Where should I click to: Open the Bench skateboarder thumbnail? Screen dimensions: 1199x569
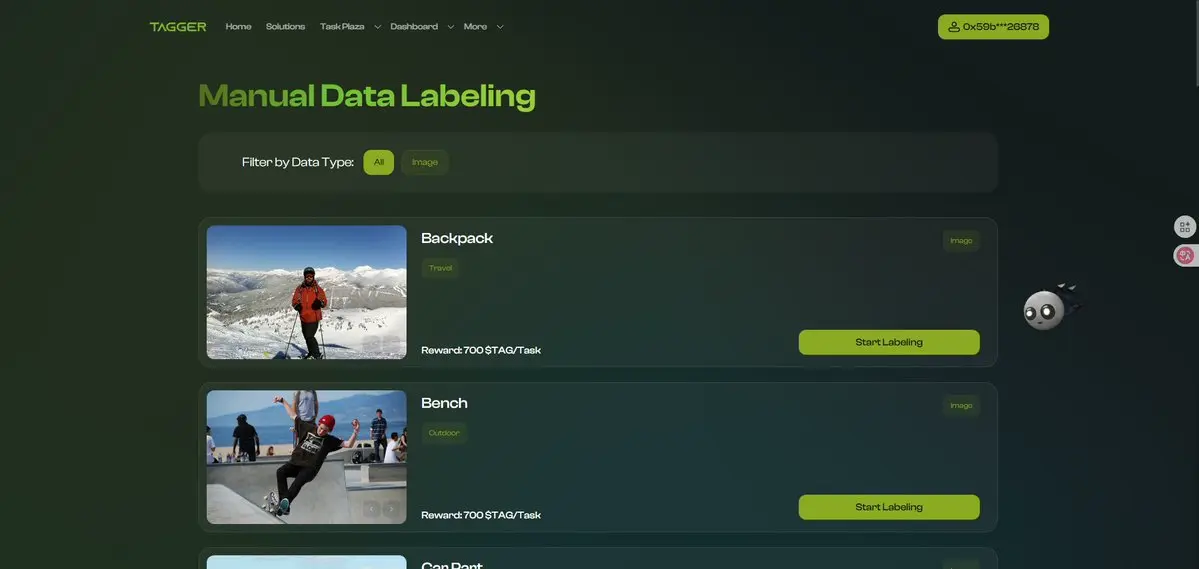[307, 457]
